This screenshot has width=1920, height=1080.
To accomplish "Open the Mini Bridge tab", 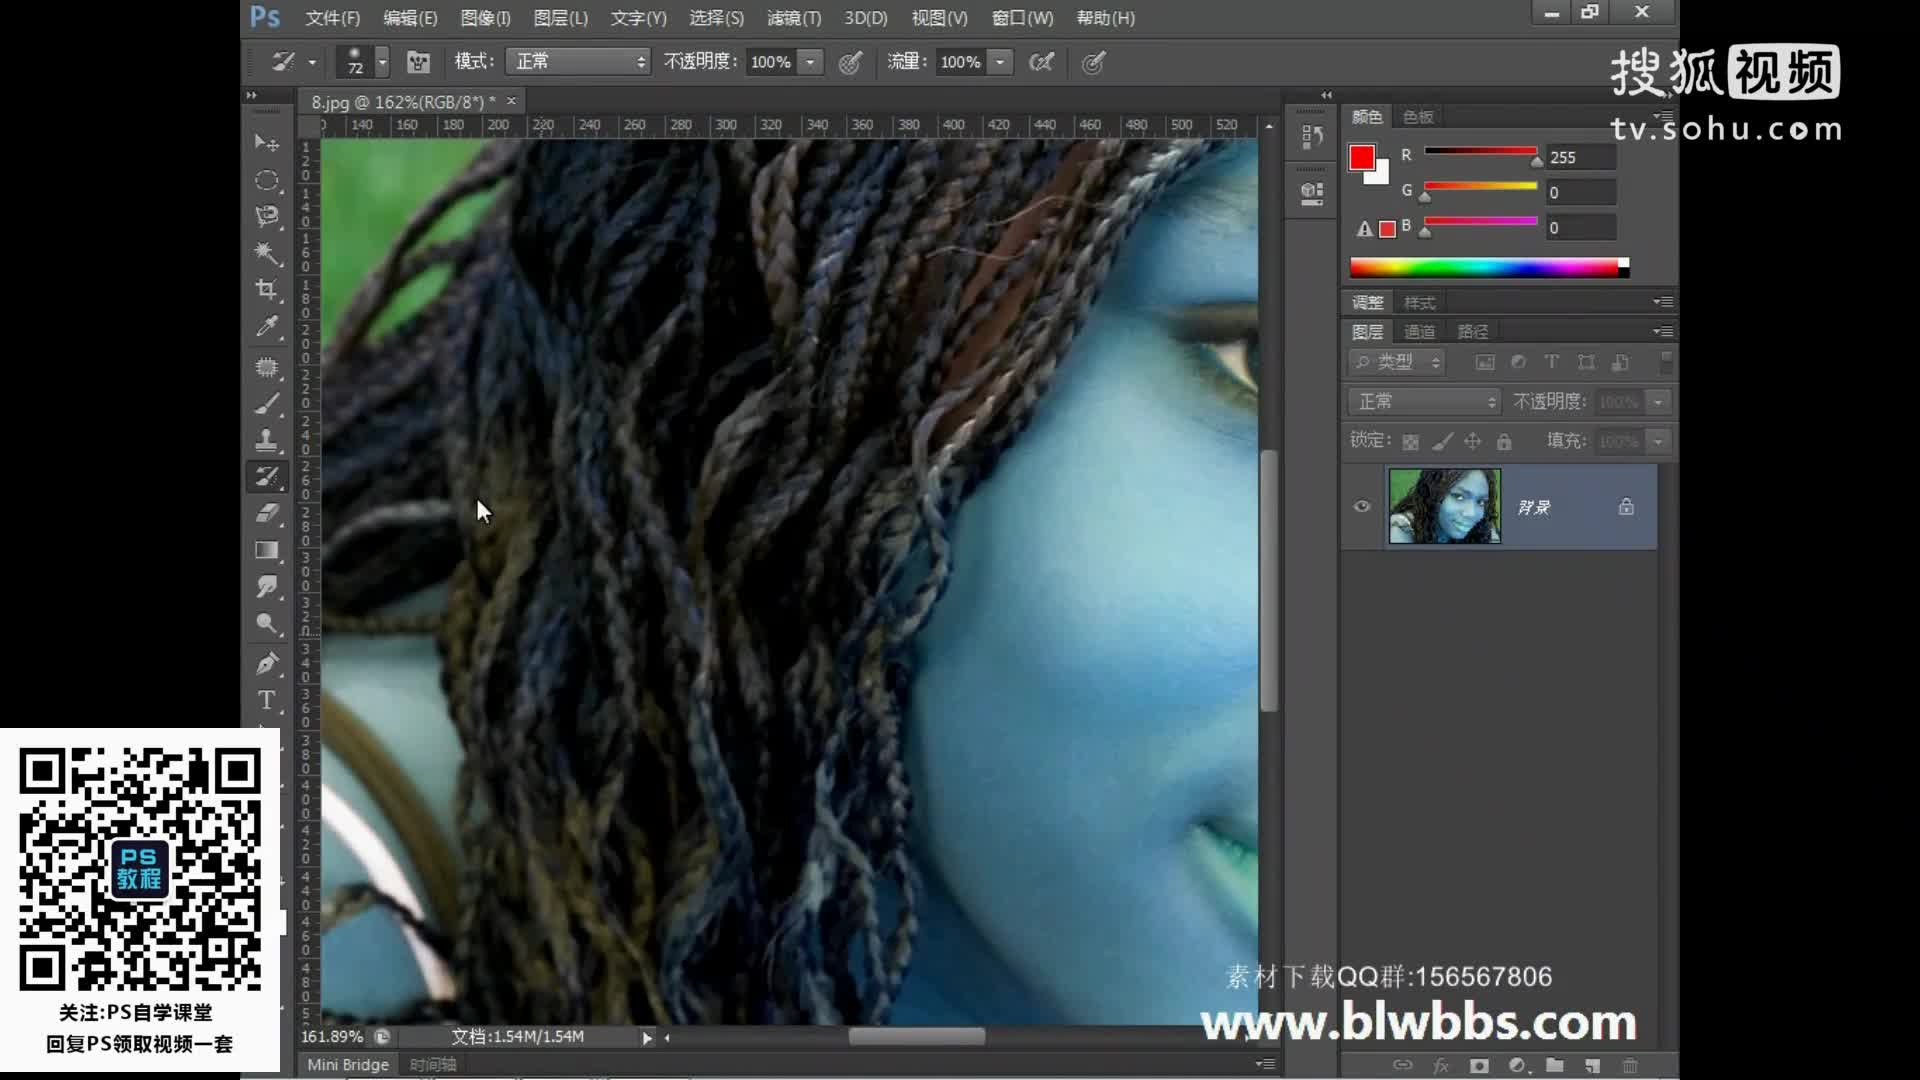I will point(348,1065).
